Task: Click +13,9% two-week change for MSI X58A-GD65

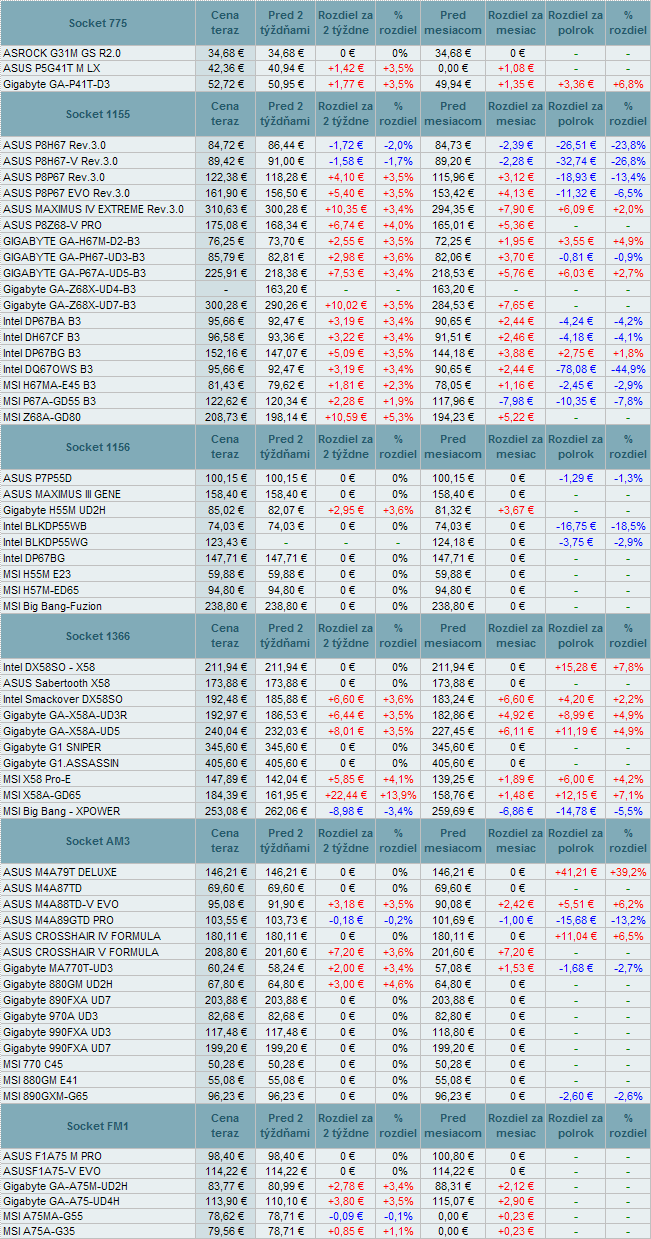Action: [x=399, y=795]
